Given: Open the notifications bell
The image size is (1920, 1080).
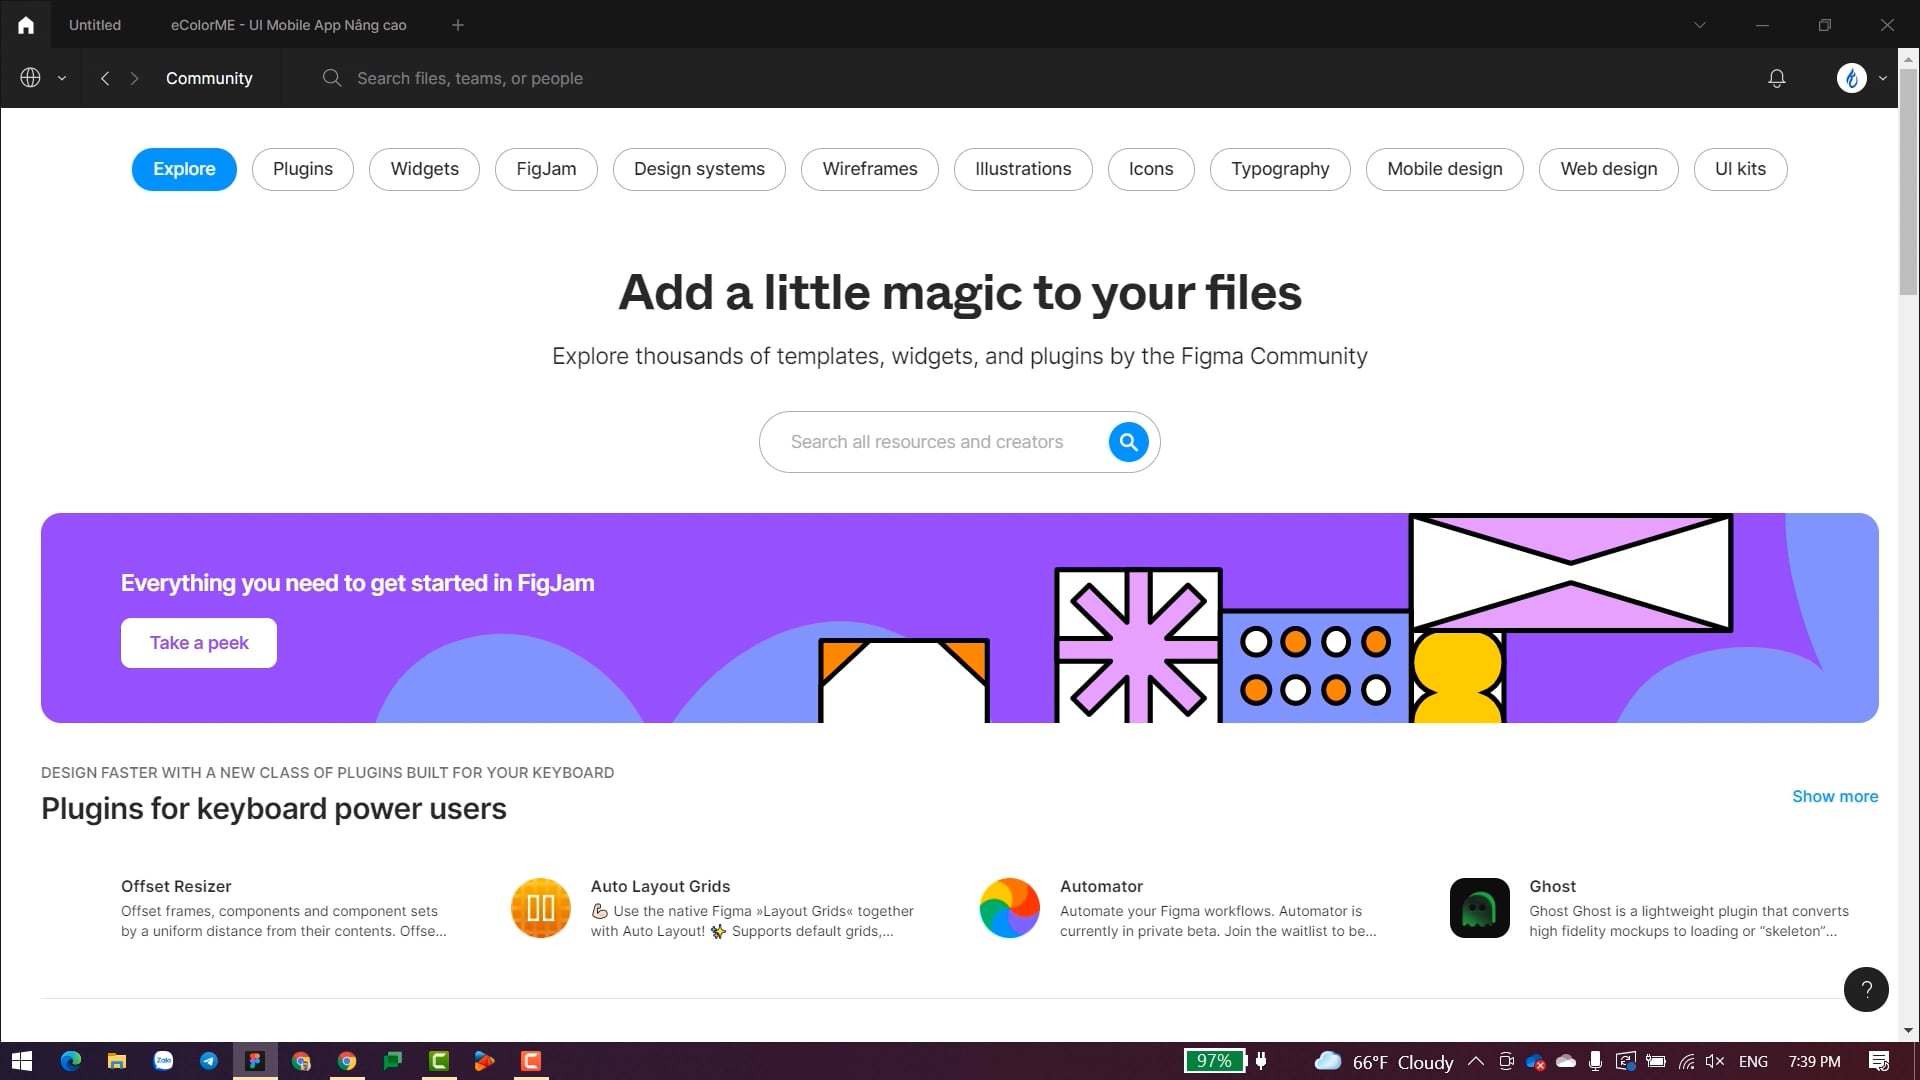Looking at the screenshot, I should point(1777,78).
